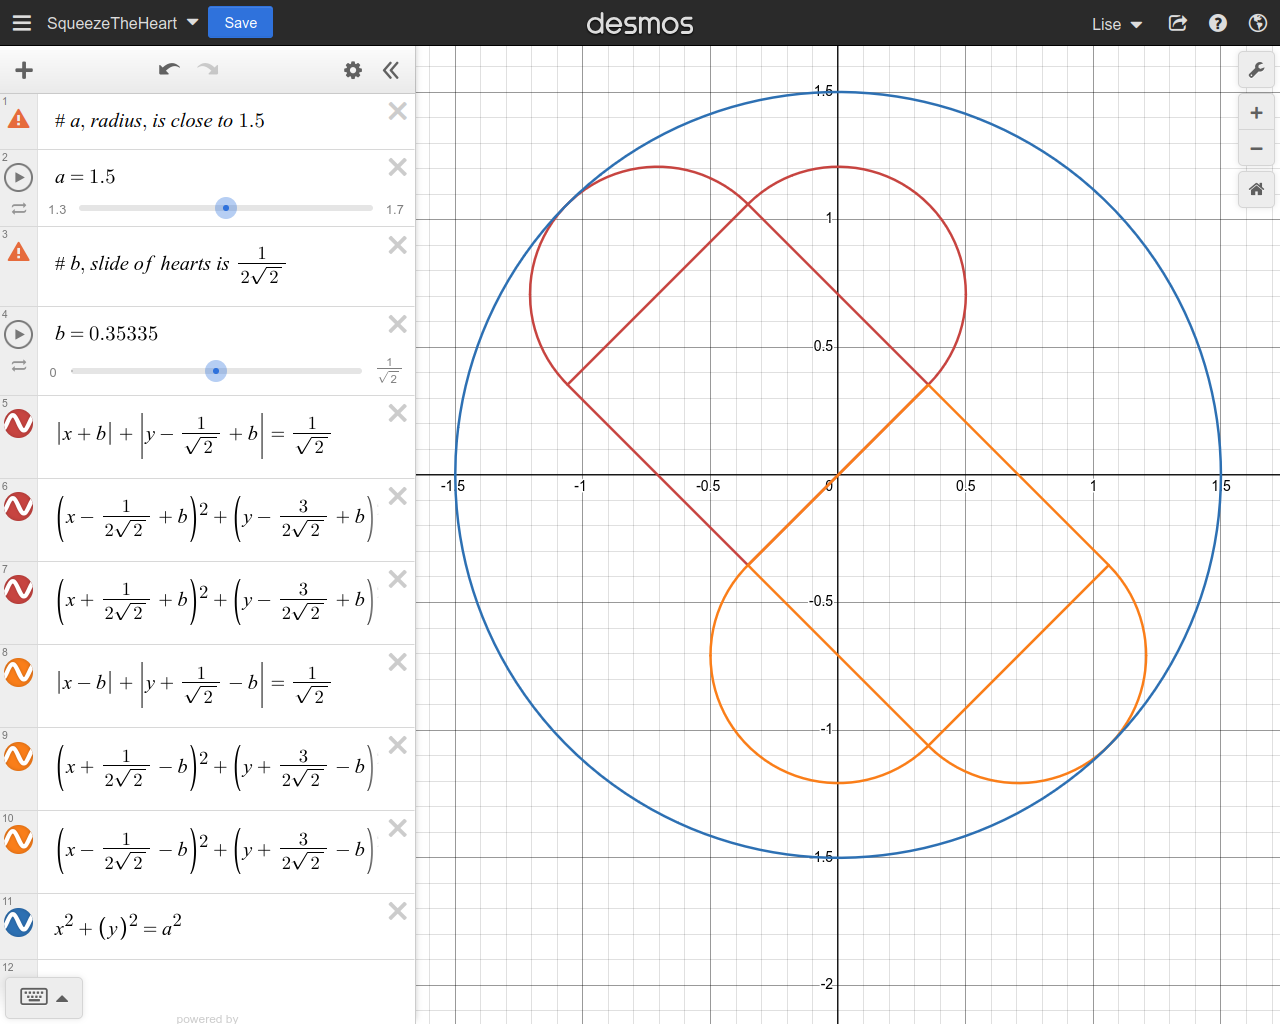Zoom out of the graph
The image size is (1280, 1024).
(1256, 149)
